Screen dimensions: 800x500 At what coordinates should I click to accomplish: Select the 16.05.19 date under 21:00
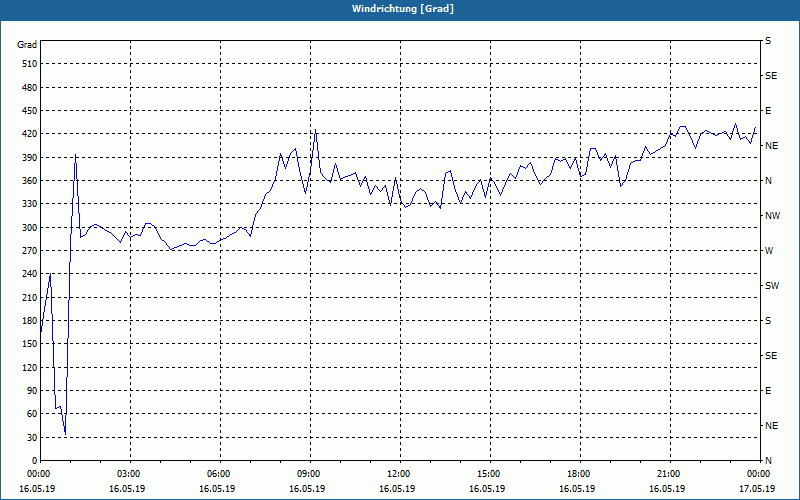[x=667, y=489]
